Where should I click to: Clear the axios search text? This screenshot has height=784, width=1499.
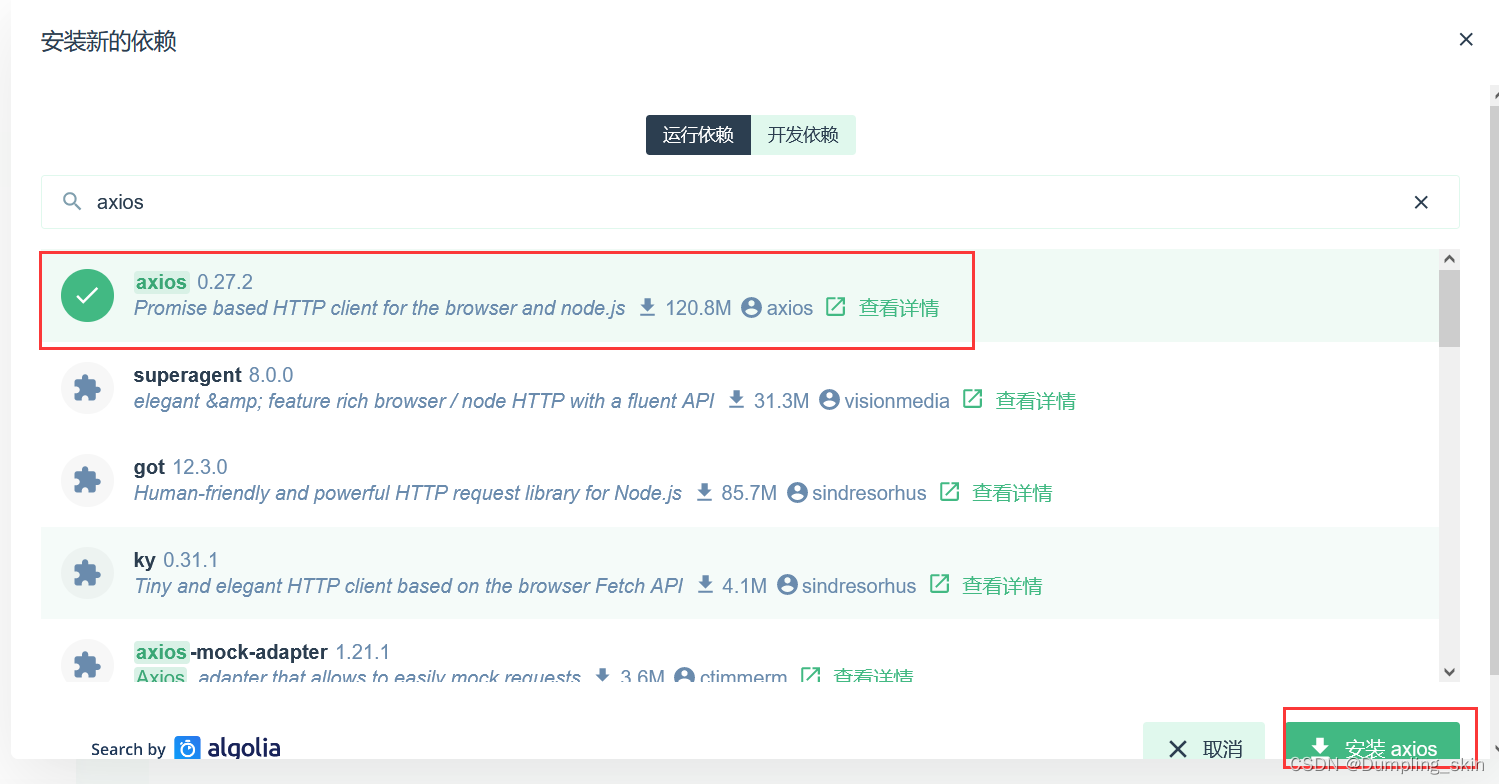[x=1421, y=202]
